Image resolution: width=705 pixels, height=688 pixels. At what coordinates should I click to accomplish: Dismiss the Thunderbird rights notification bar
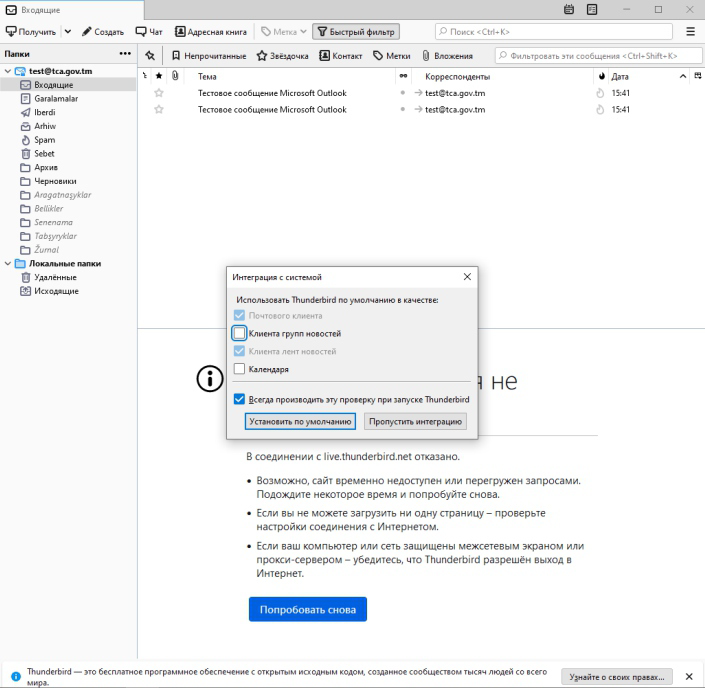(689, 676)
